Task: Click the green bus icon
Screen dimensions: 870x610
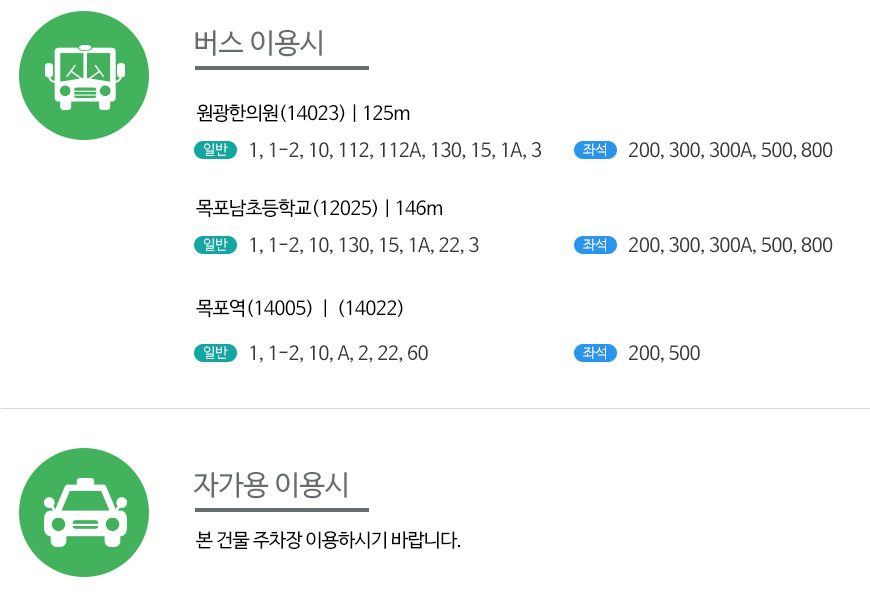Action: pyautogui.click(x=84, y=75)
